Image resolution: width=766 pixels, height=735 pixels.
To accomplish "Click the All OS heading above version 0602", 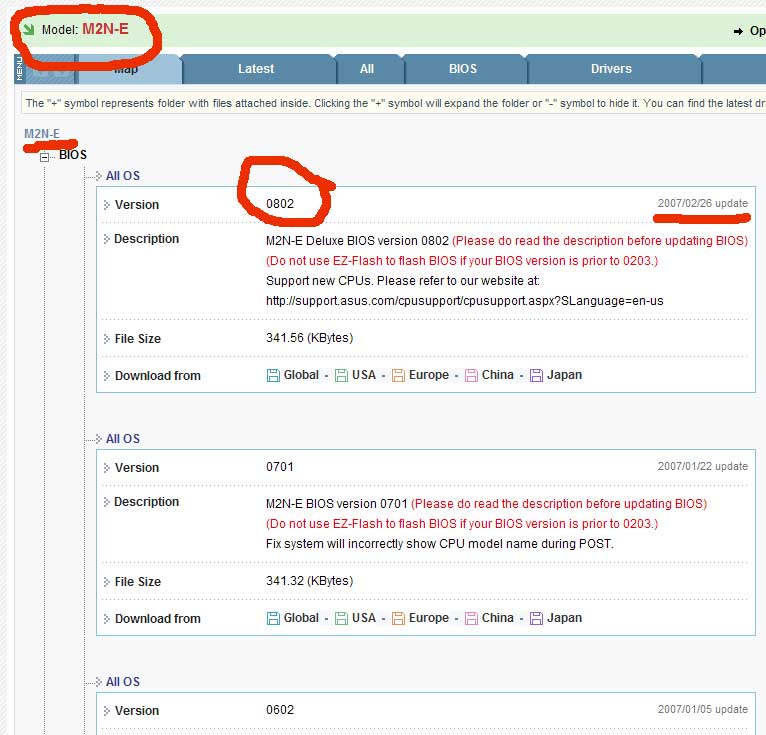I will click(x=123, y=682).
